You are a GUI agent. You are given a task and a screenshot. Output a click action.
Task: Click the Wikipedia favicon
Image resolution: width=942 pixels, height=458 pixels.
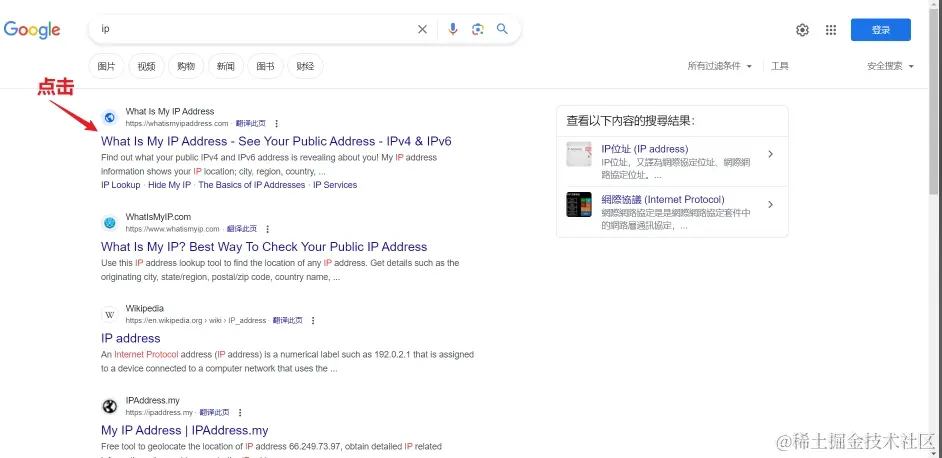point(109,314)
